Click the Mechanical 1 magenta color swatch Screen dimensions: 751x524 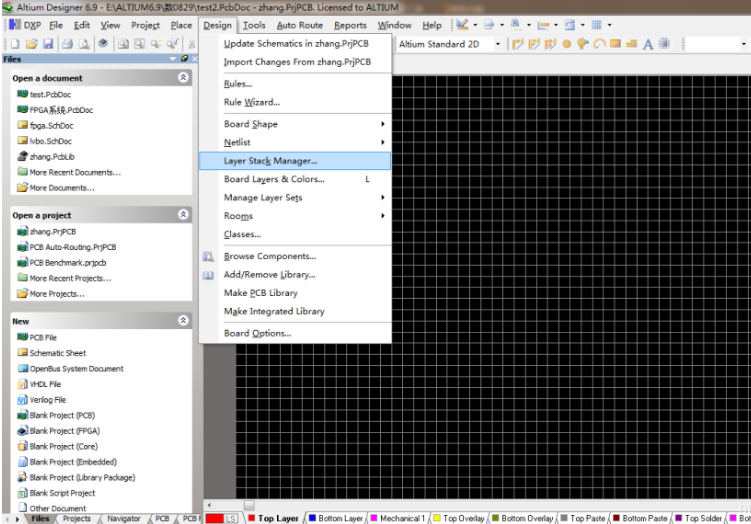click(374, 518)
